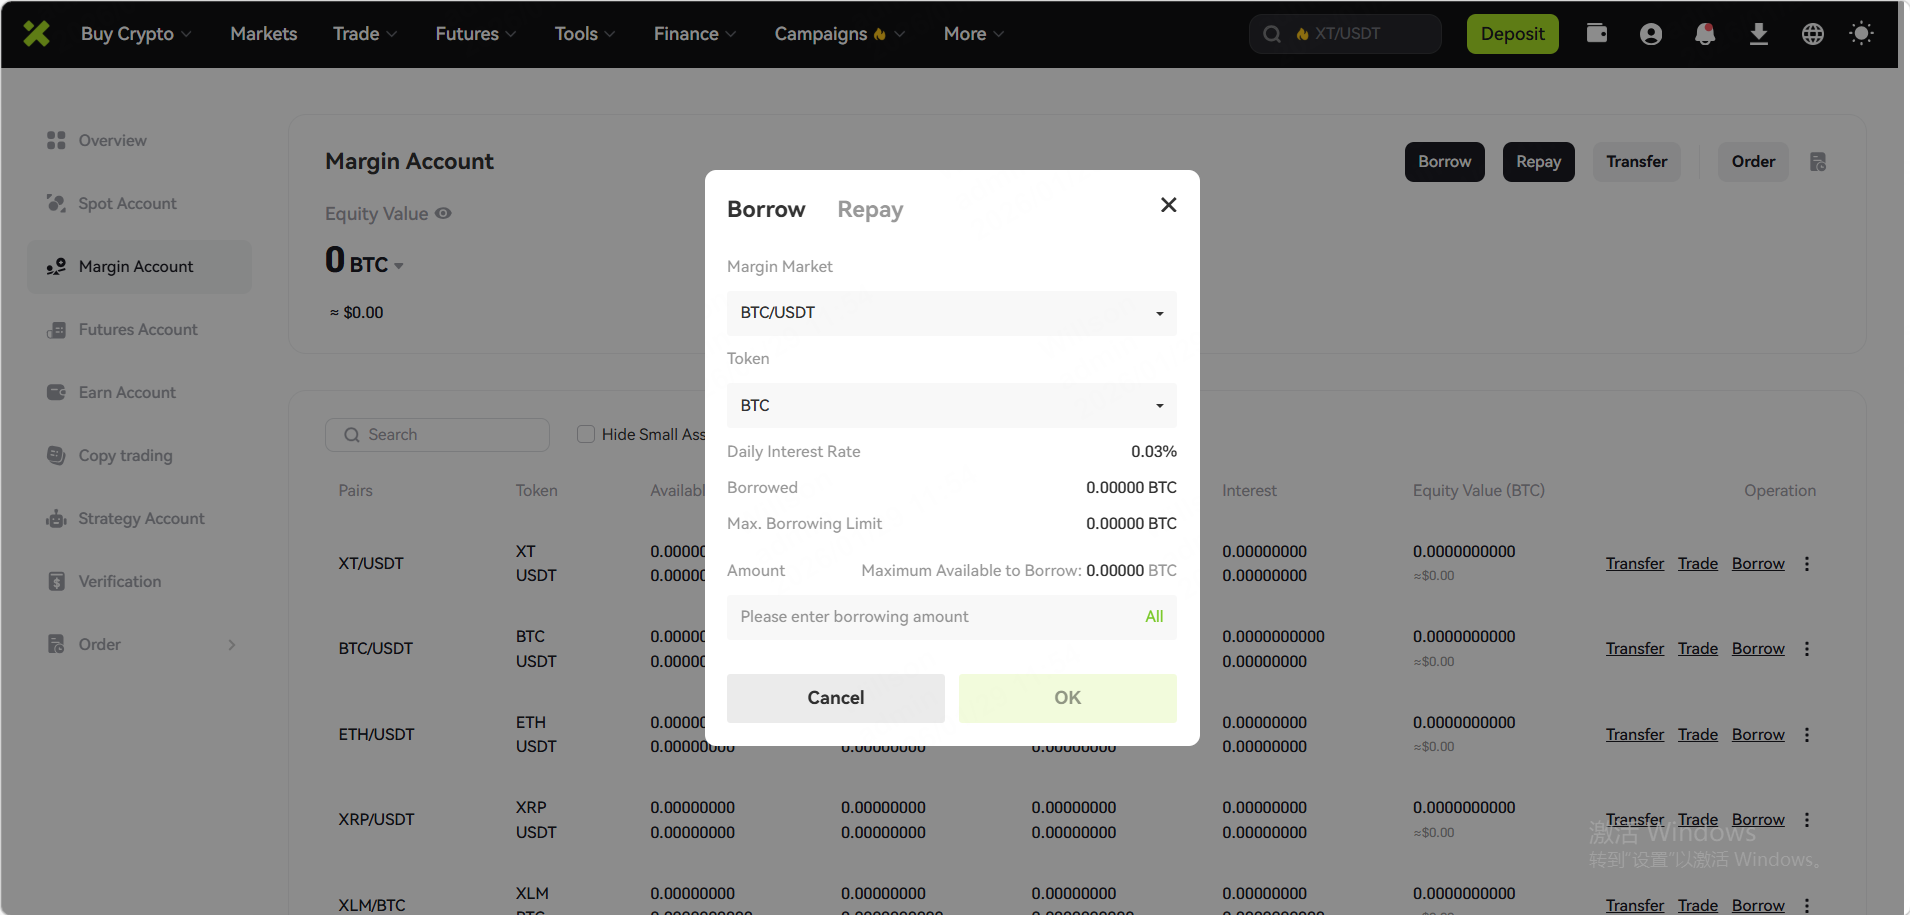Toggle Equity Value visibility eye
This screenshot has width=1910, height=915.
pos(443,213)
